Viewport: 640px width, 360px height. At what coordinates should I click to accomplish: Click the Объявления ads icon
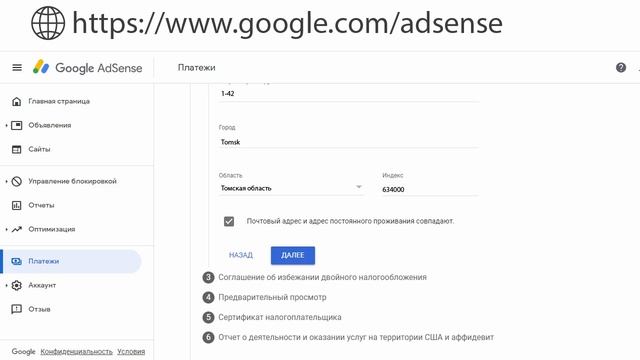pos(17,125)
